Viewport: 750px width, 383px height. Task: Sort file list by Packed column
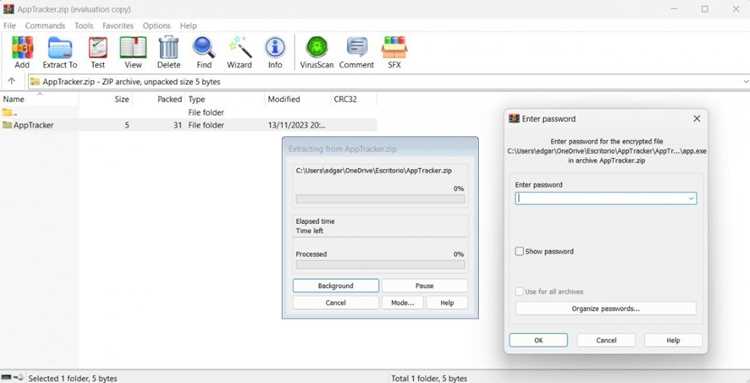[x=170, y=99]
